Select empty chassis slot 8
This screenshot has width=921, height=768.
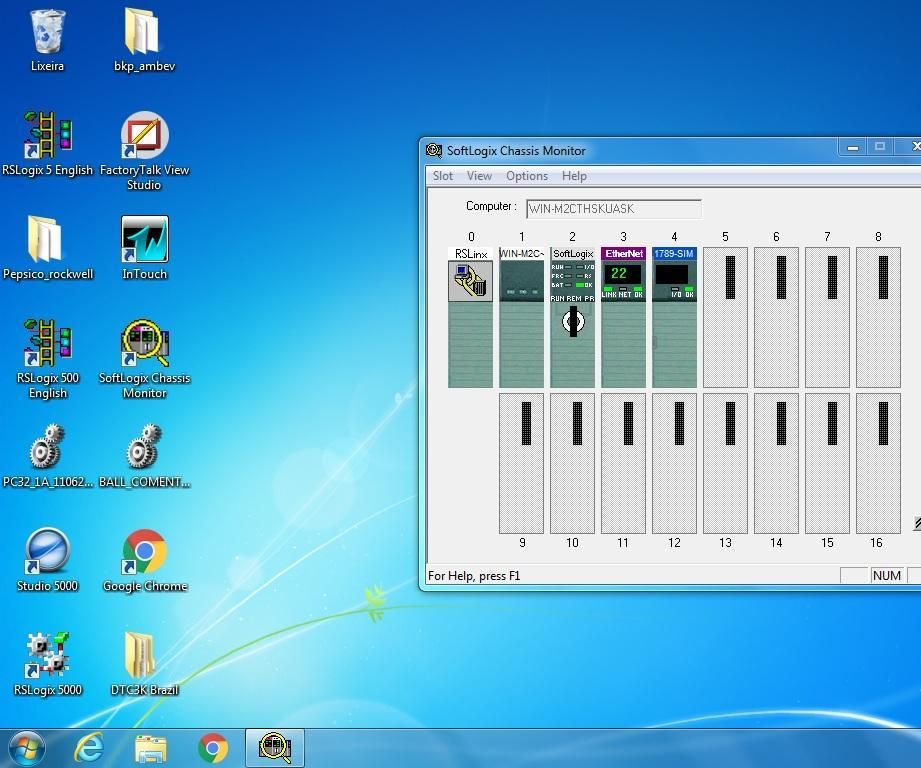pyautogui.click(x=878, y=317)
